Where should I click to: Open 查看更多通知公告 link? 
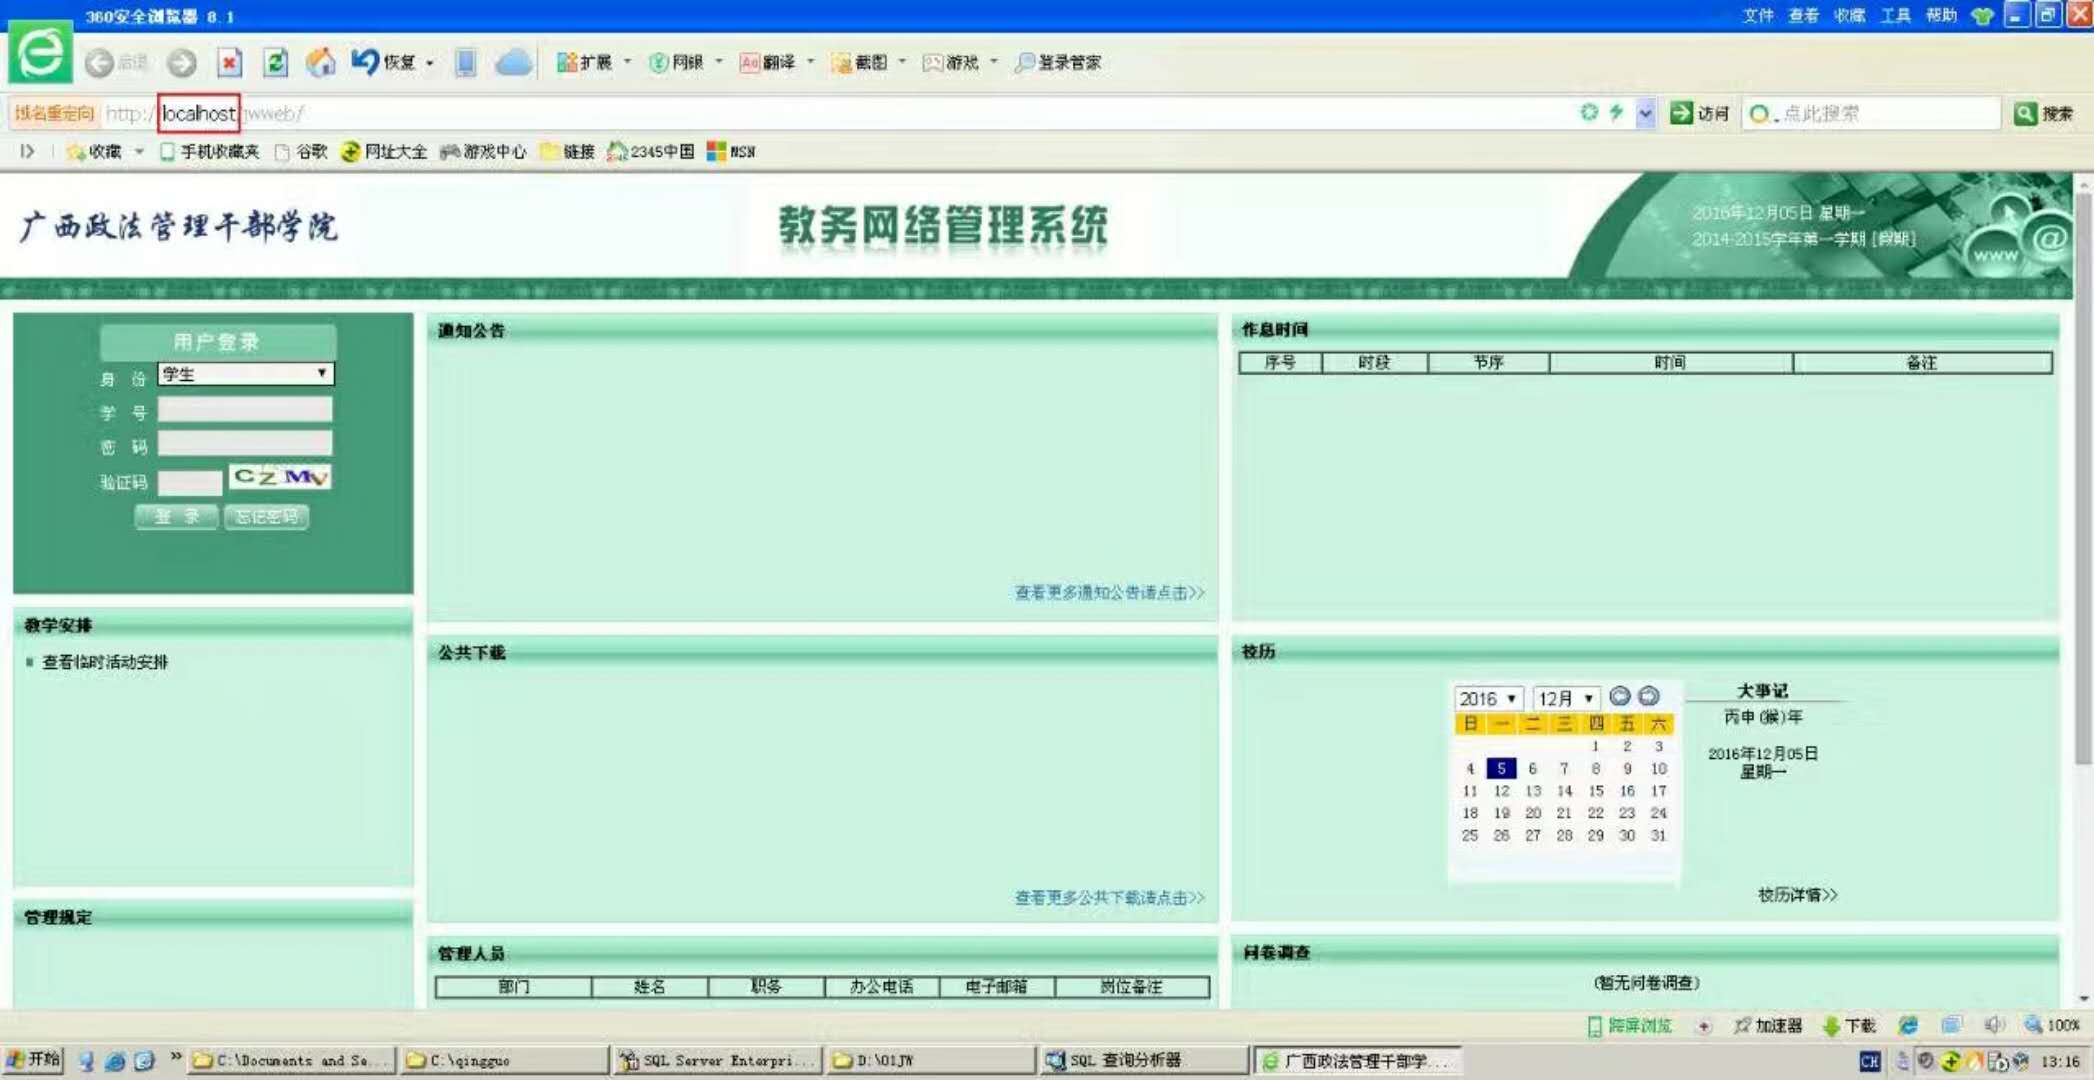tap(1109, 593)
